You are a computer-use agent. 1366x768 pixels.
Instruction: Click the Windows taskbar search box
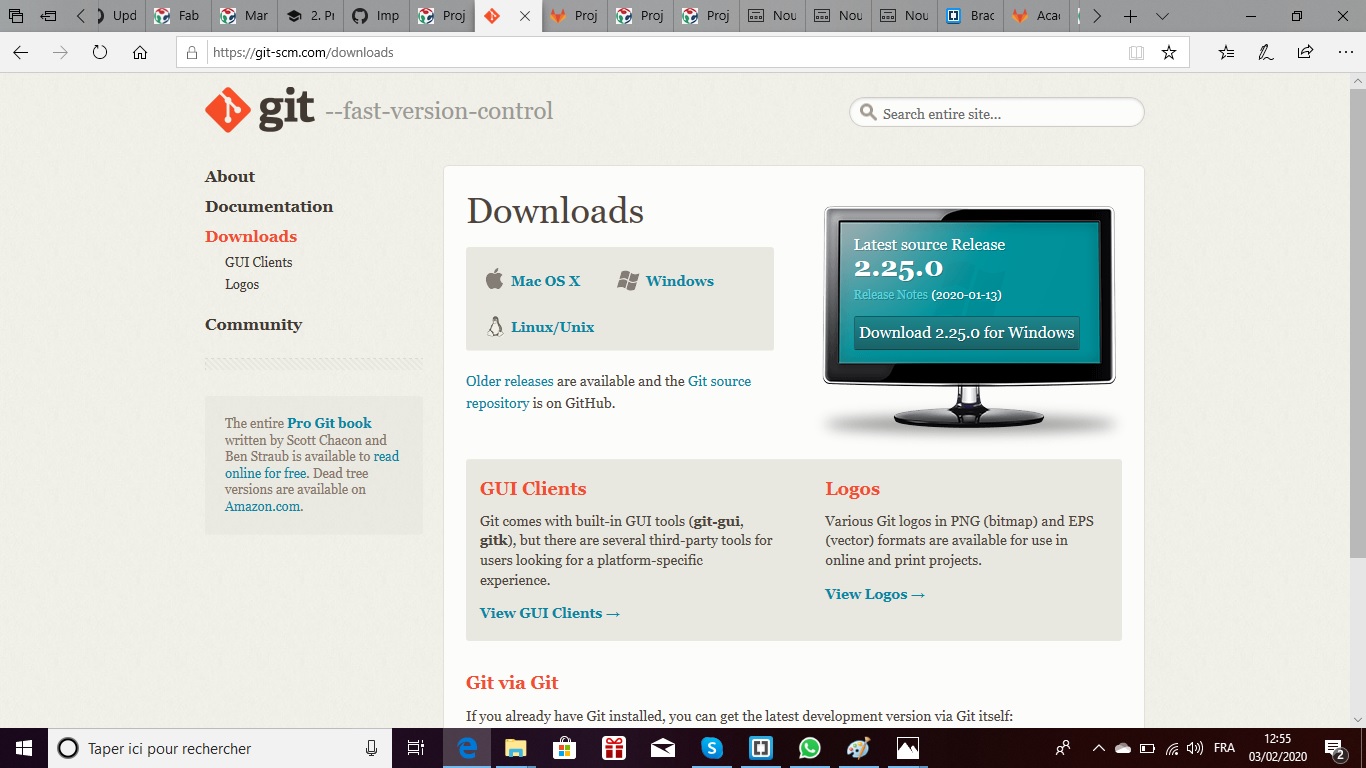219,748
